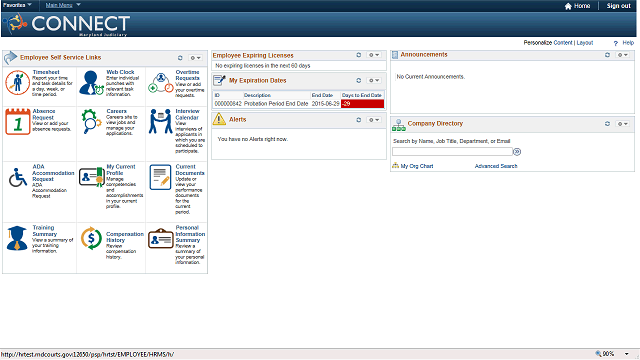Refresh the Employee Self Service Links pagelet
The width and height of the screenshot is (640, 360).
click(x=180, y=58)
